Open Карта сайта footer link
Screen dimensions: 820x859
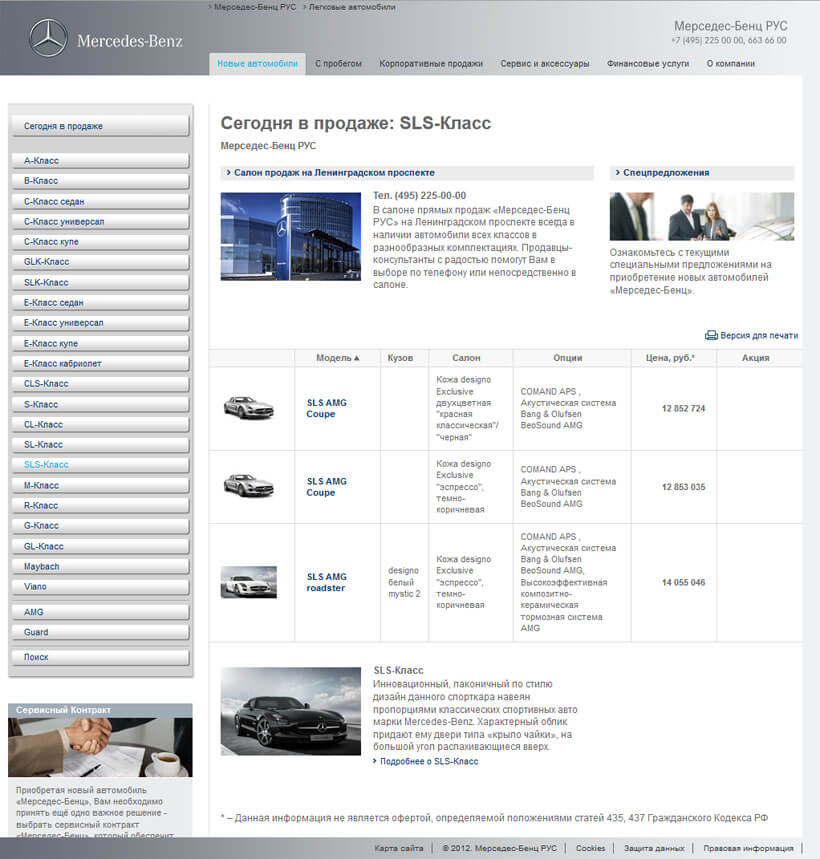(399, 848)
